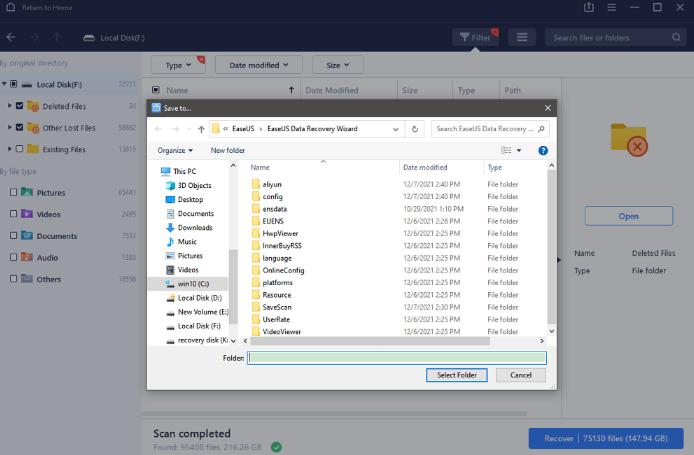
Task: Toggle the select-all checkbox in Name header
Action: click(156, 90)
